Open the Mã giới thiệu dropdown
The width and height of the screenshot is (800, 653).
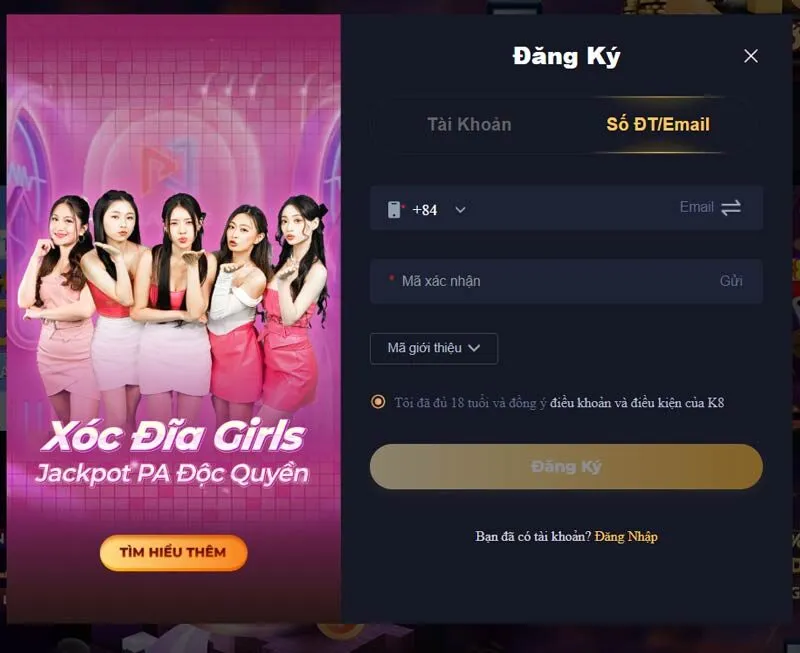click(x=434, y=348)
